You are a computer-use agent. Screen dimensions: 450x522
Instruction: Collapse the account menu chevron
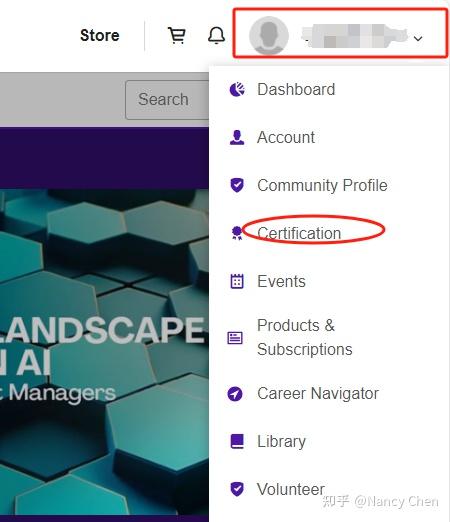(418, 38)
